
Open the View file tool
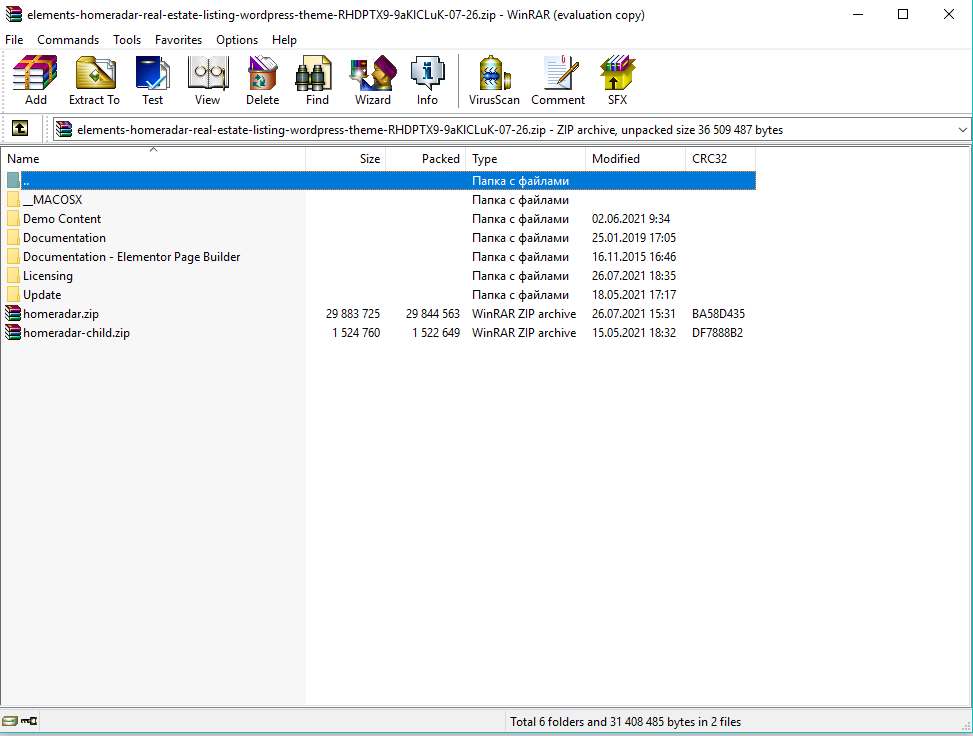click(x=207, y=80)
